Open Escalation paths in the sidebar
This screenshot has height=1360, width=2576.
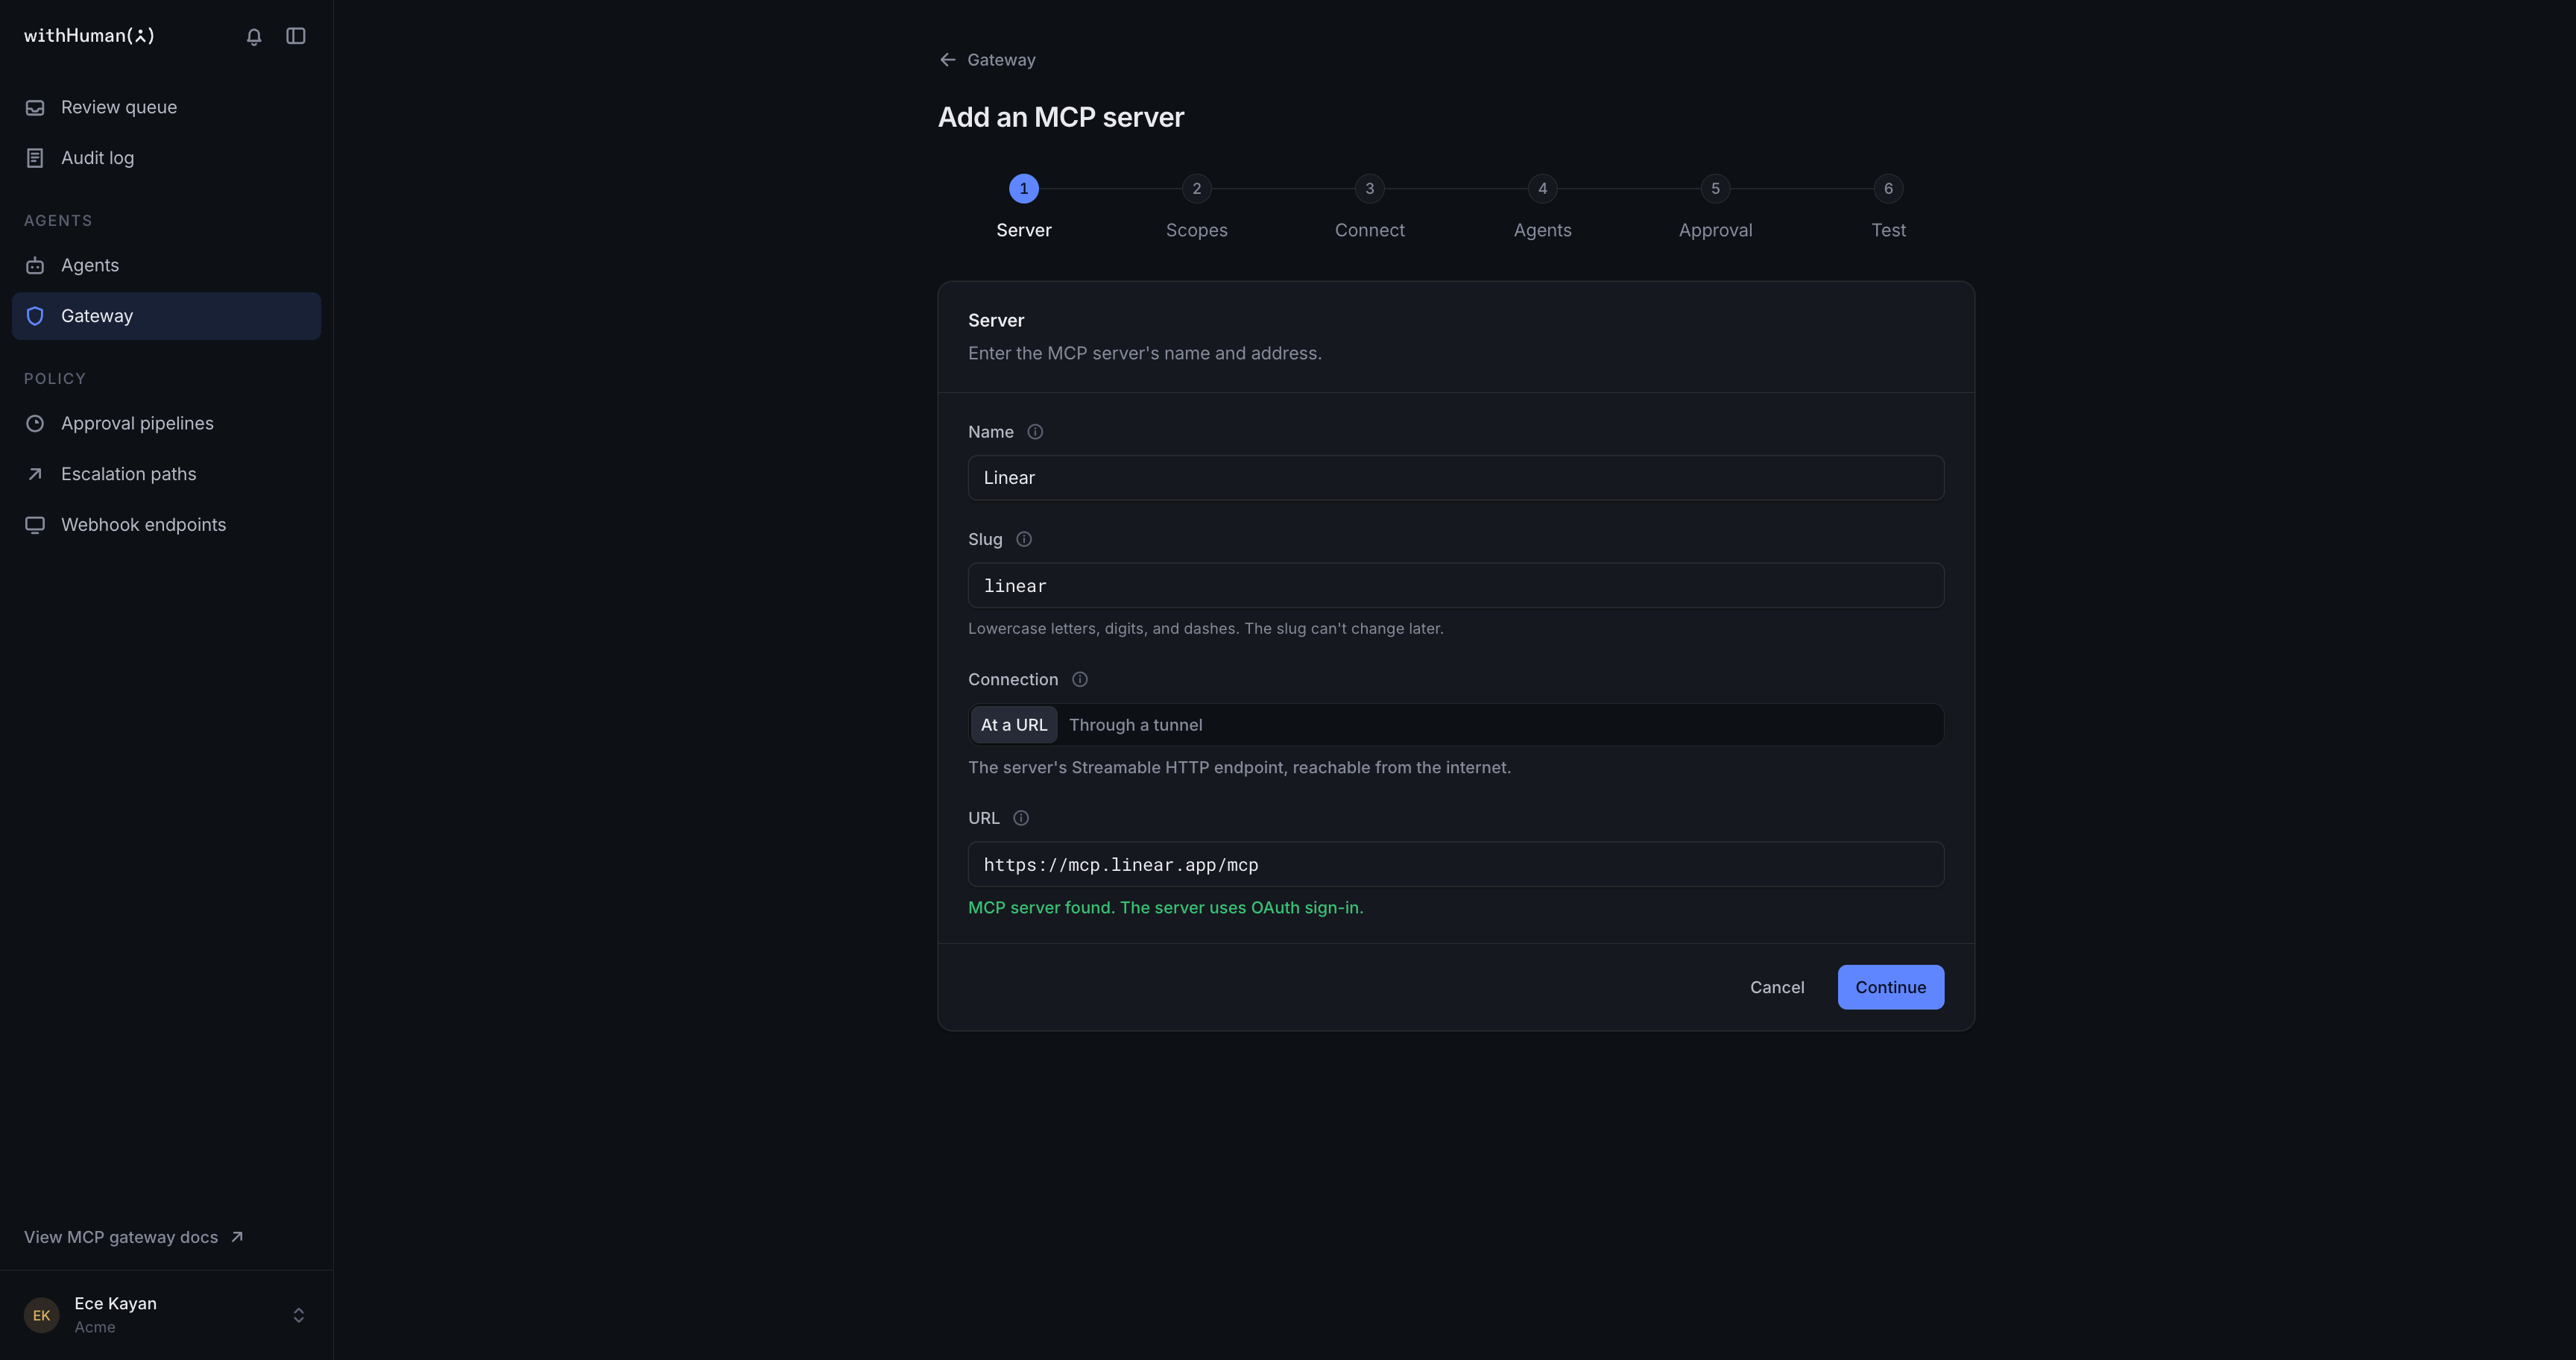(166, 474)
